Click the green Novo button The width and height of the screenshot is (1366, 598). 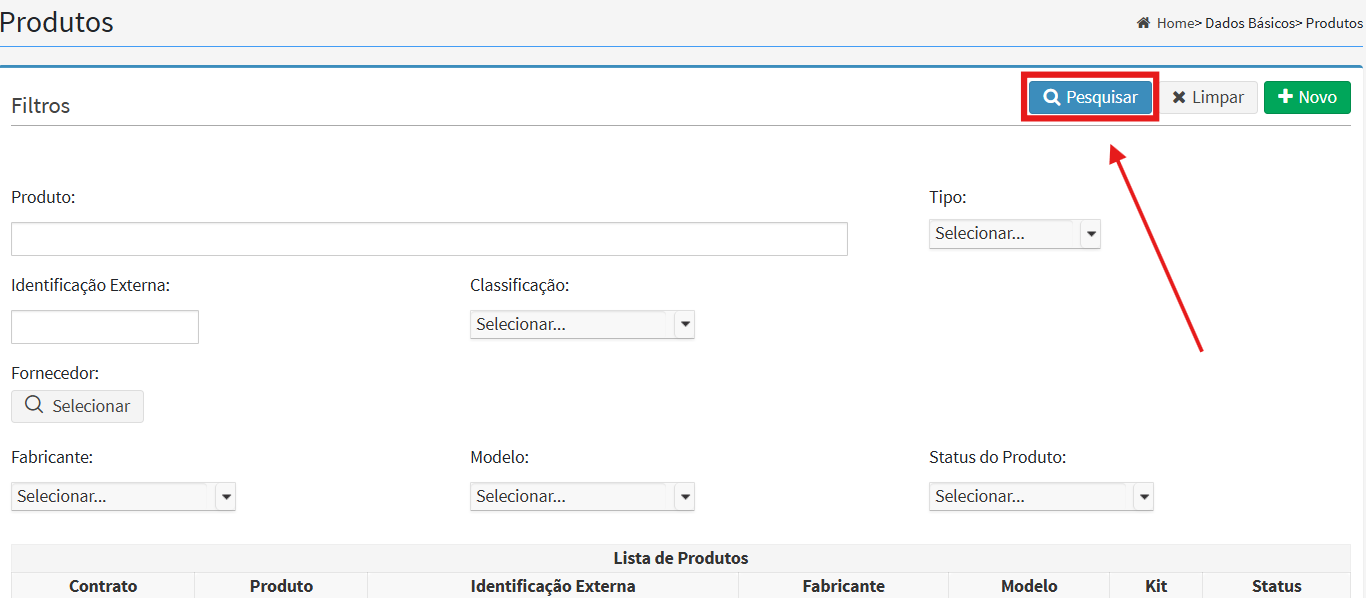tap(1307, 97)
